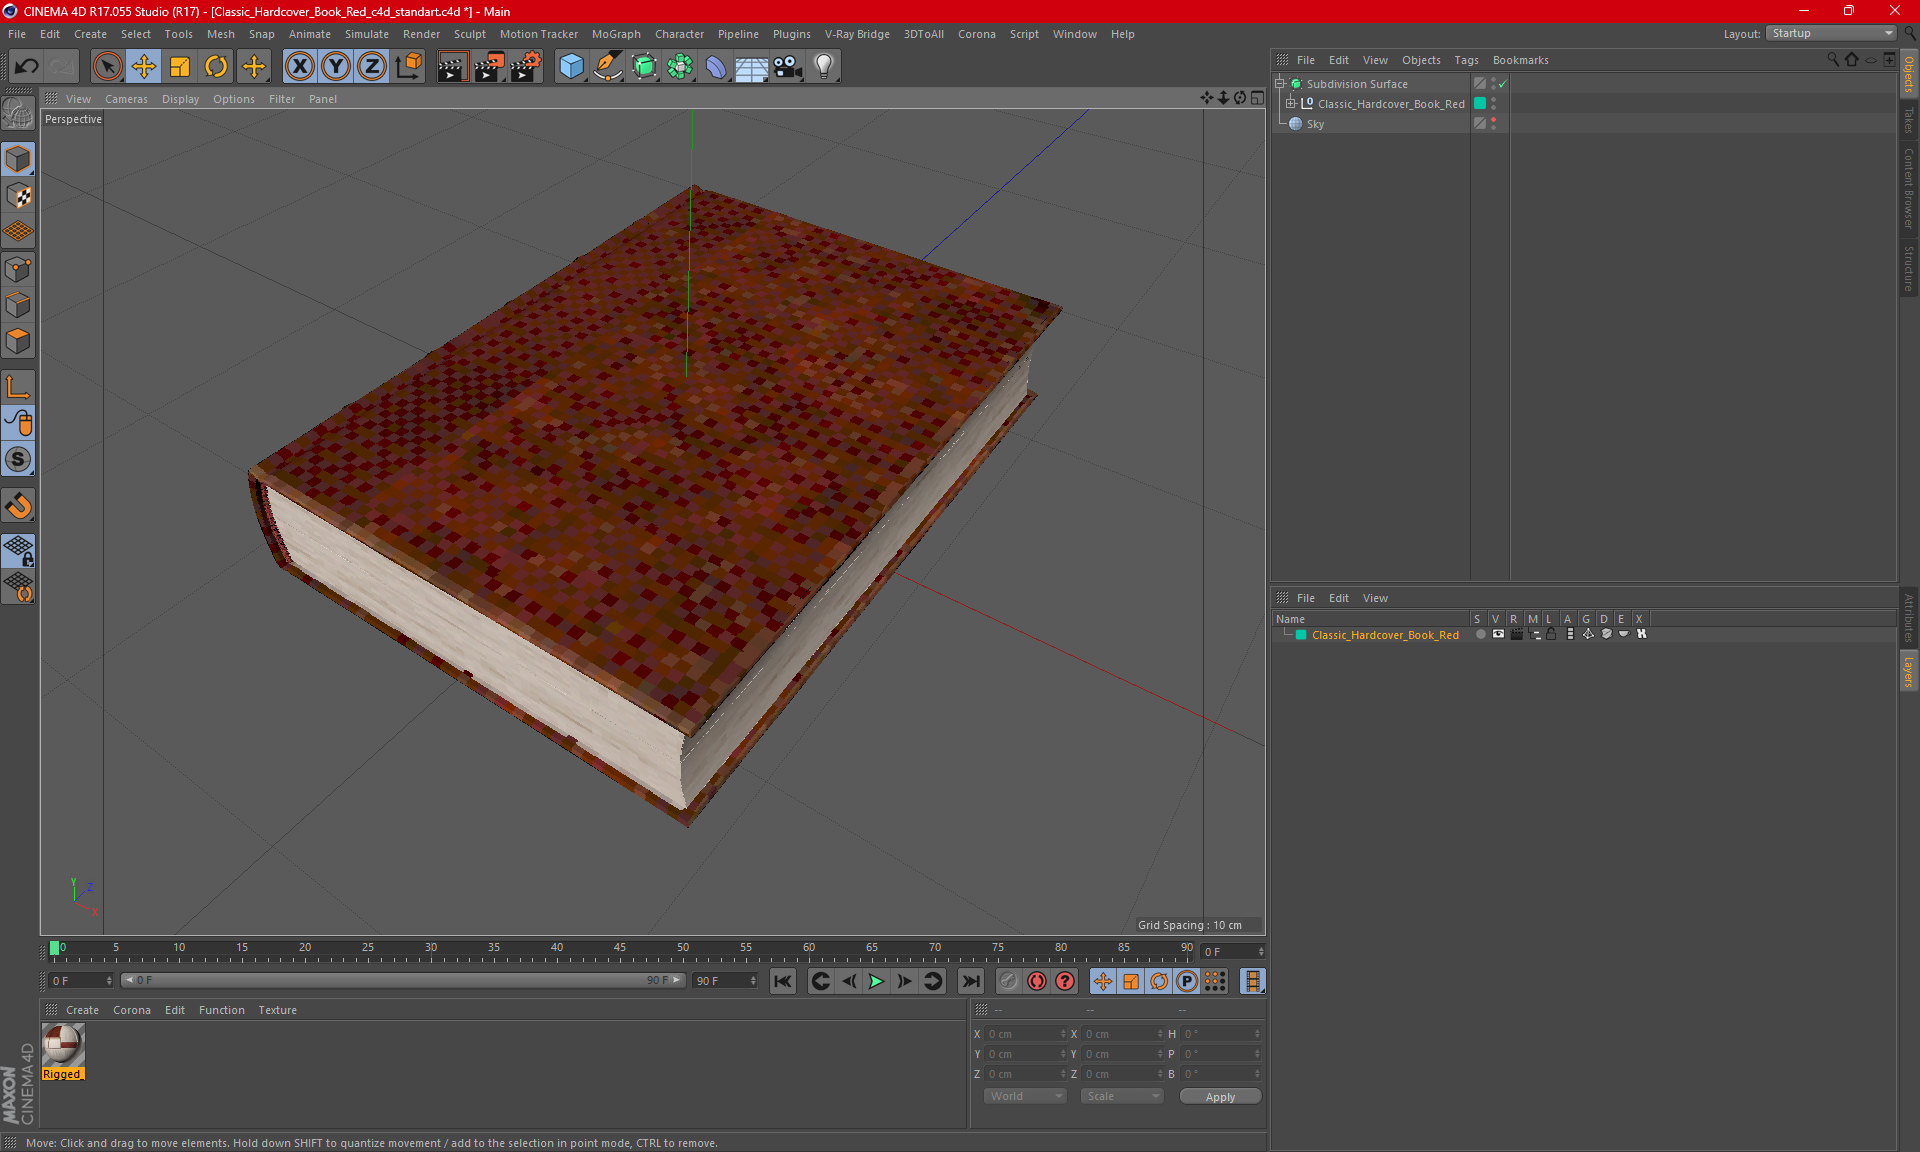This screenshot has height=1152, width=1920.
Task: Toggle Y axis lock
Action: (336, 66)
